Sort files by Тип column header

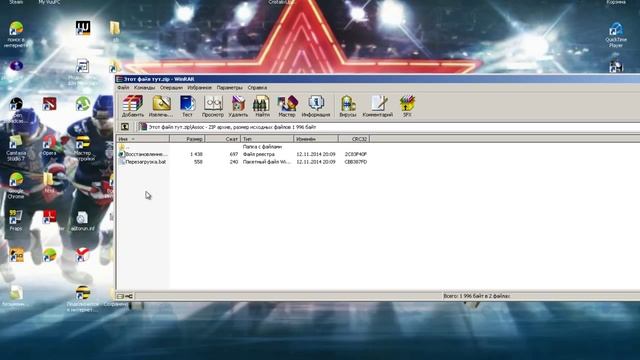267,139
